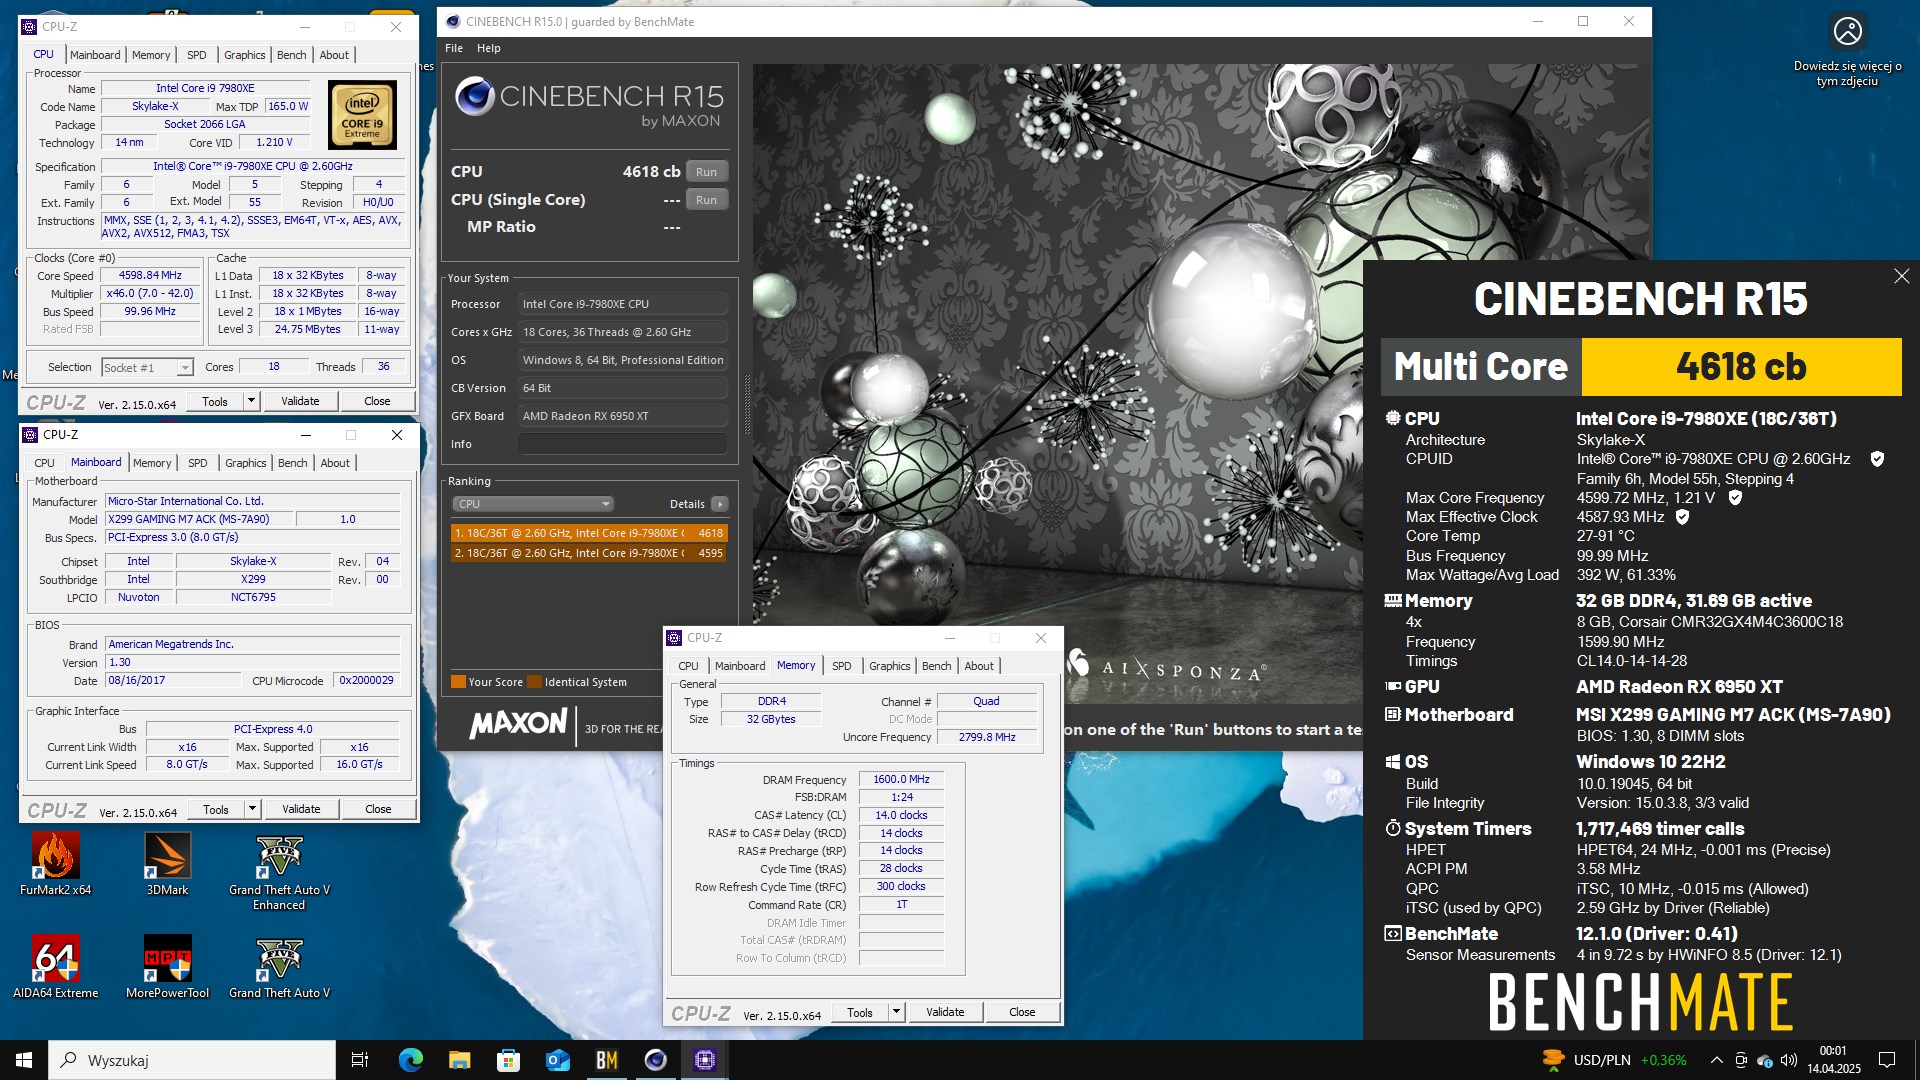Open Task View from the taskbar
1920x1080 pixels.
360,1060
